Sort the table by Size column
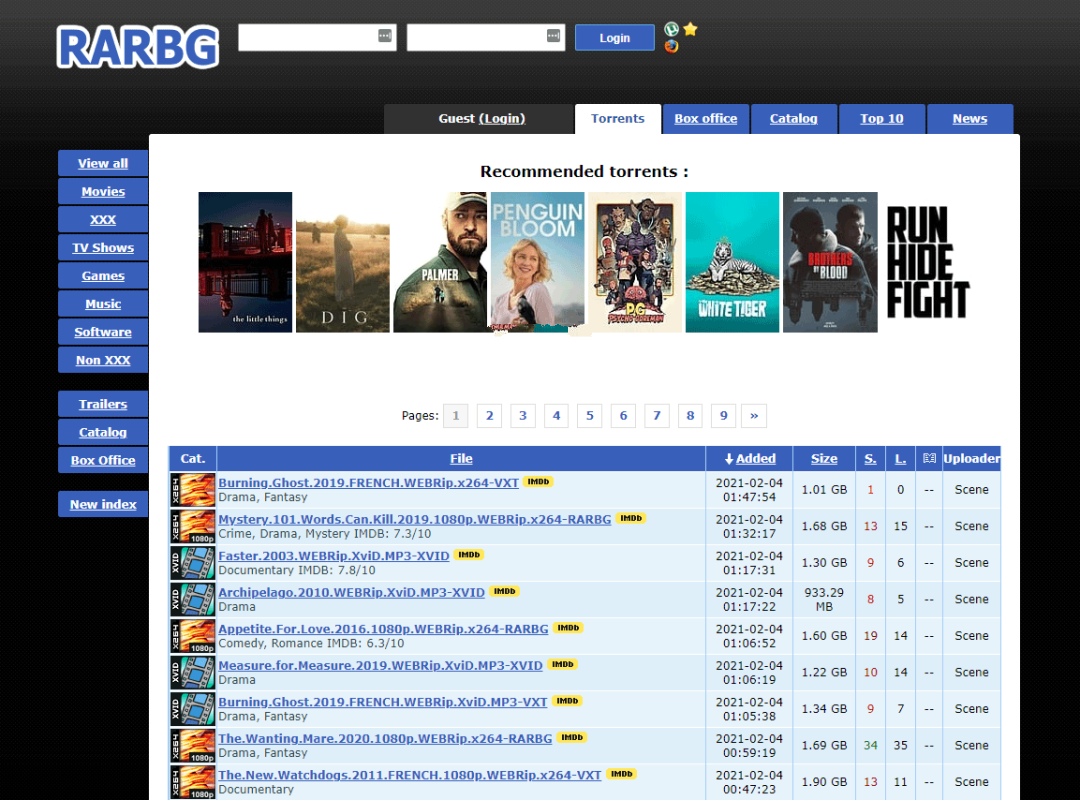The image size is (1080, 800). pyautogui.click(x=824, y=458)
